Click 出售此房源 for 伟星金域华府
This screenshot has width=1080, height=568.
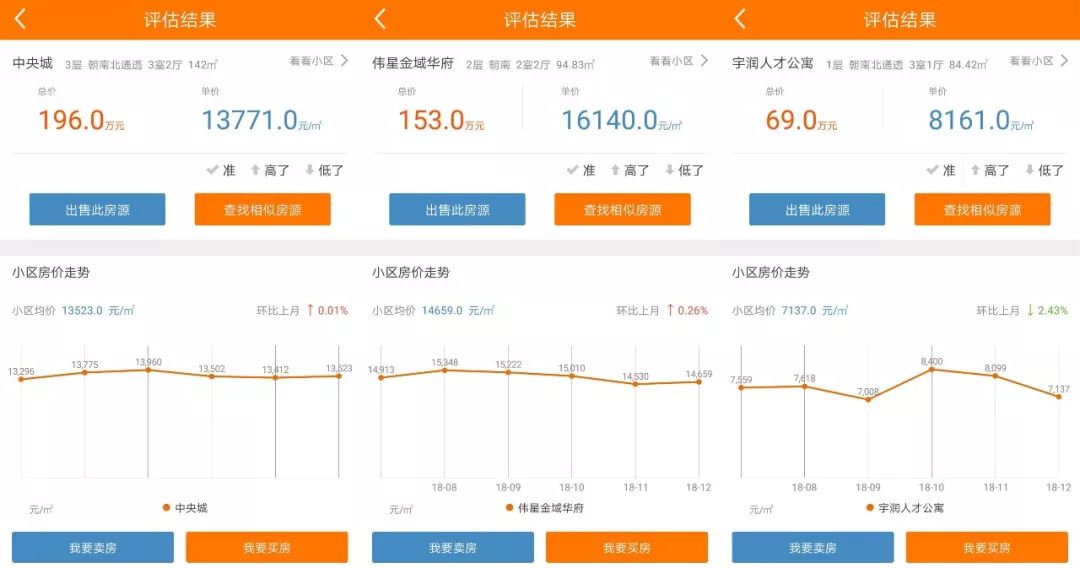pos(457,209)
